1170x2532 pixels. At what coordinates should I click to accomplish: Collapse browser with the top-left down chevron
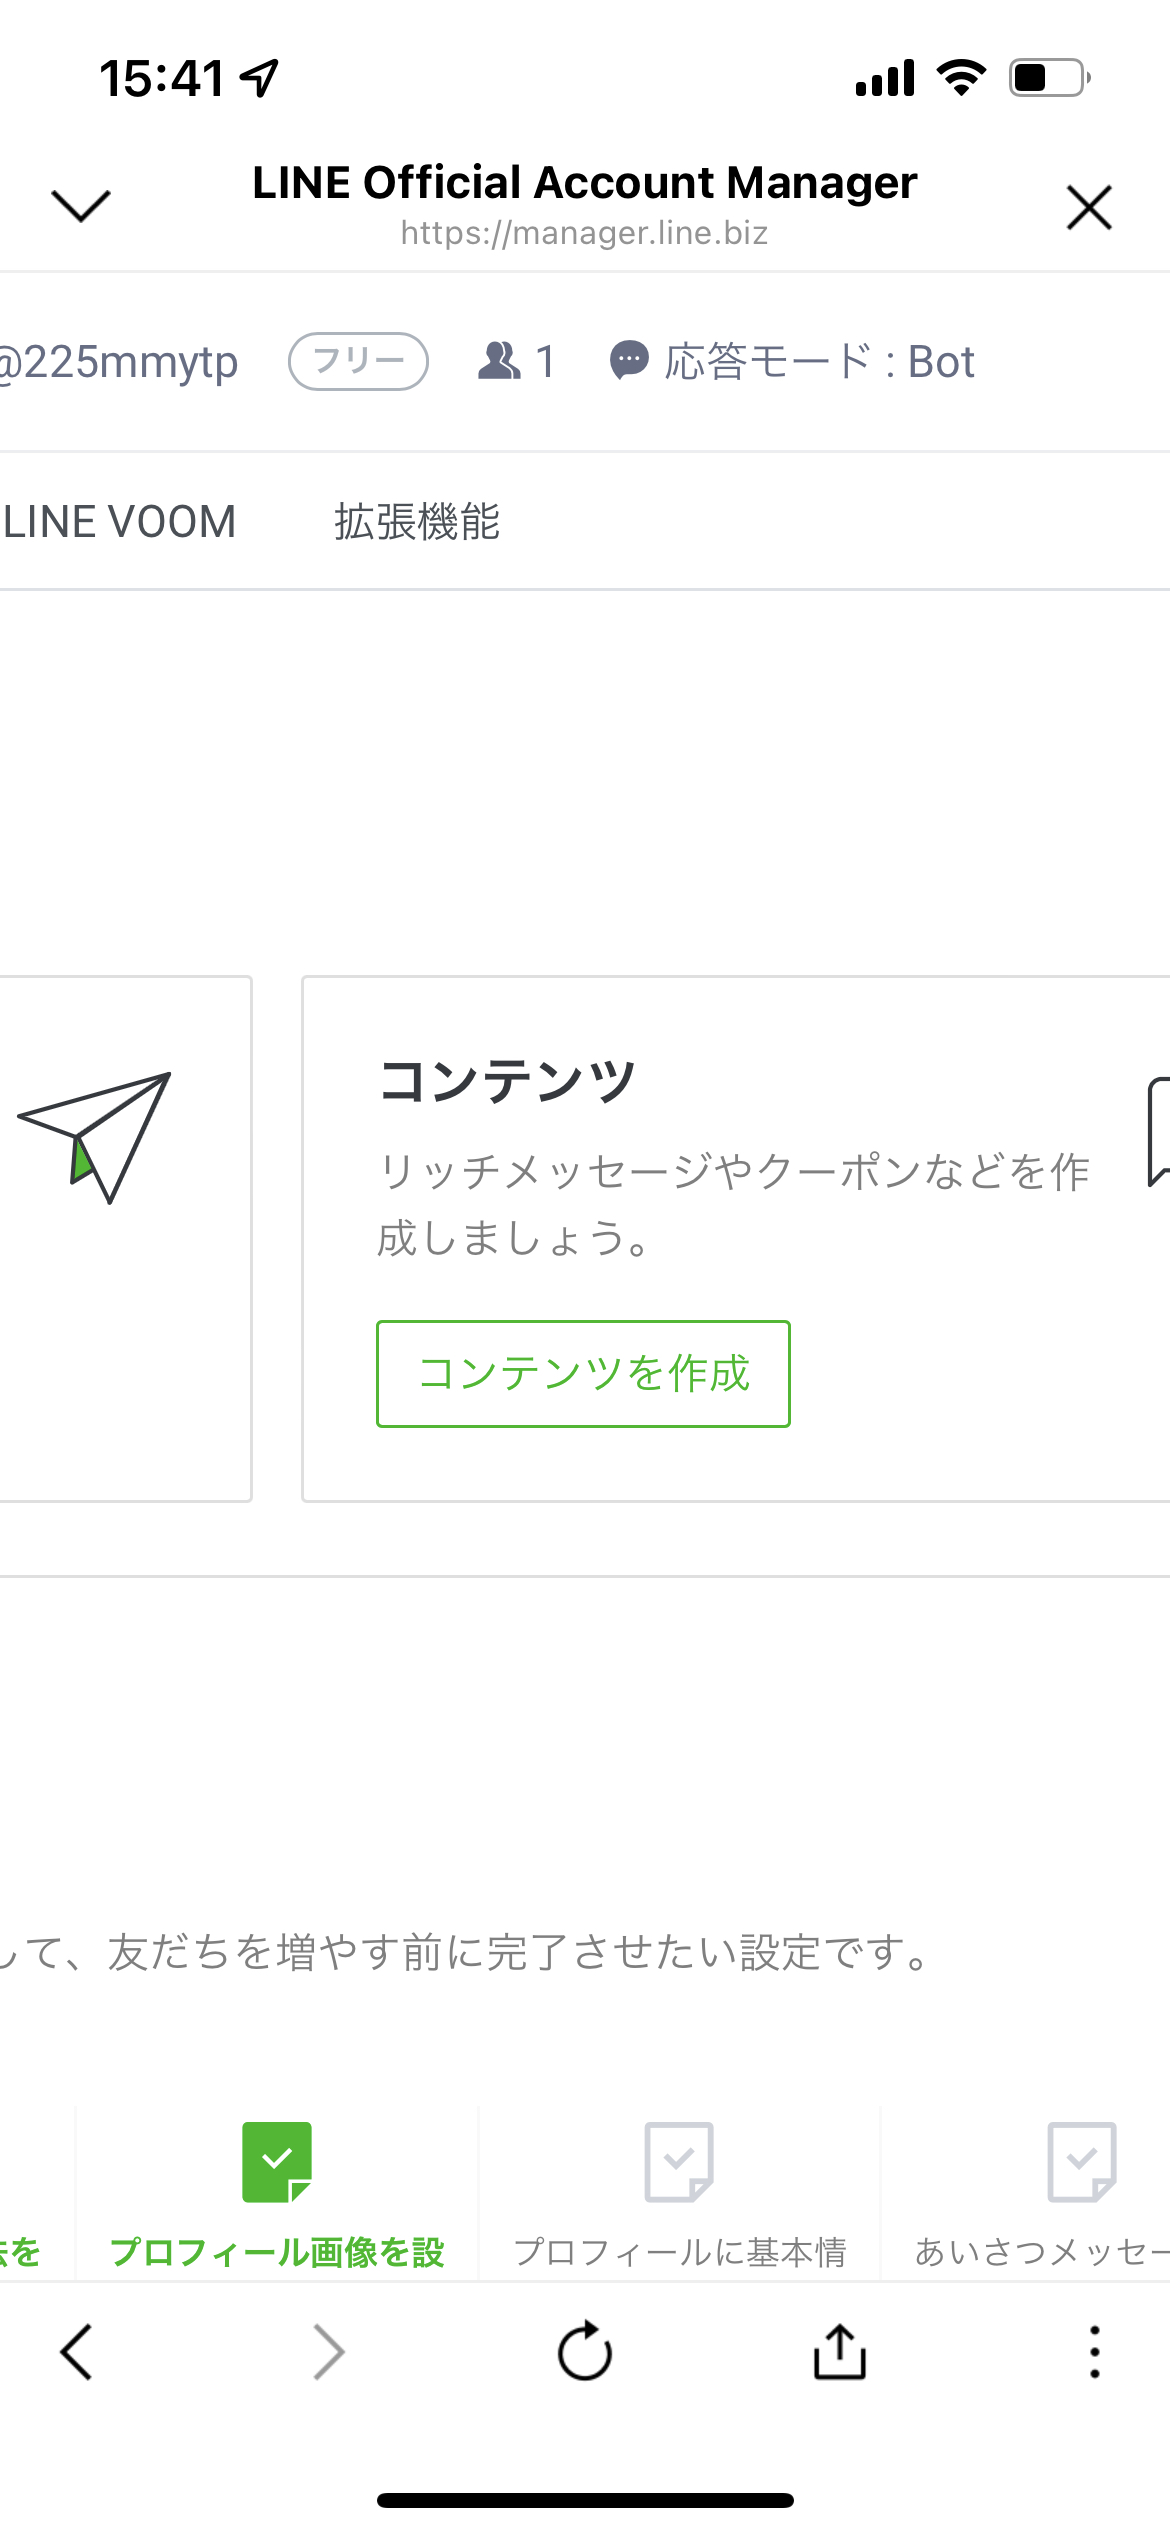coord(80,206)
